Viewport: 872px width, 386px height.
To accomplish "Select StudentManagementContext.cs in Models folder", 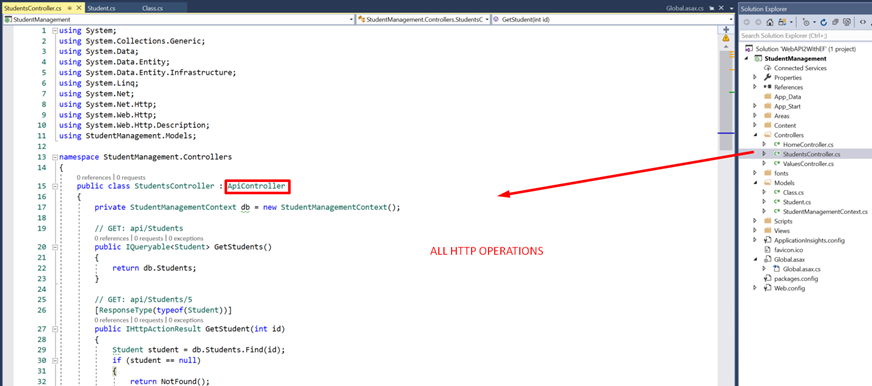I will pyautogui.click(x=825, y=211).
